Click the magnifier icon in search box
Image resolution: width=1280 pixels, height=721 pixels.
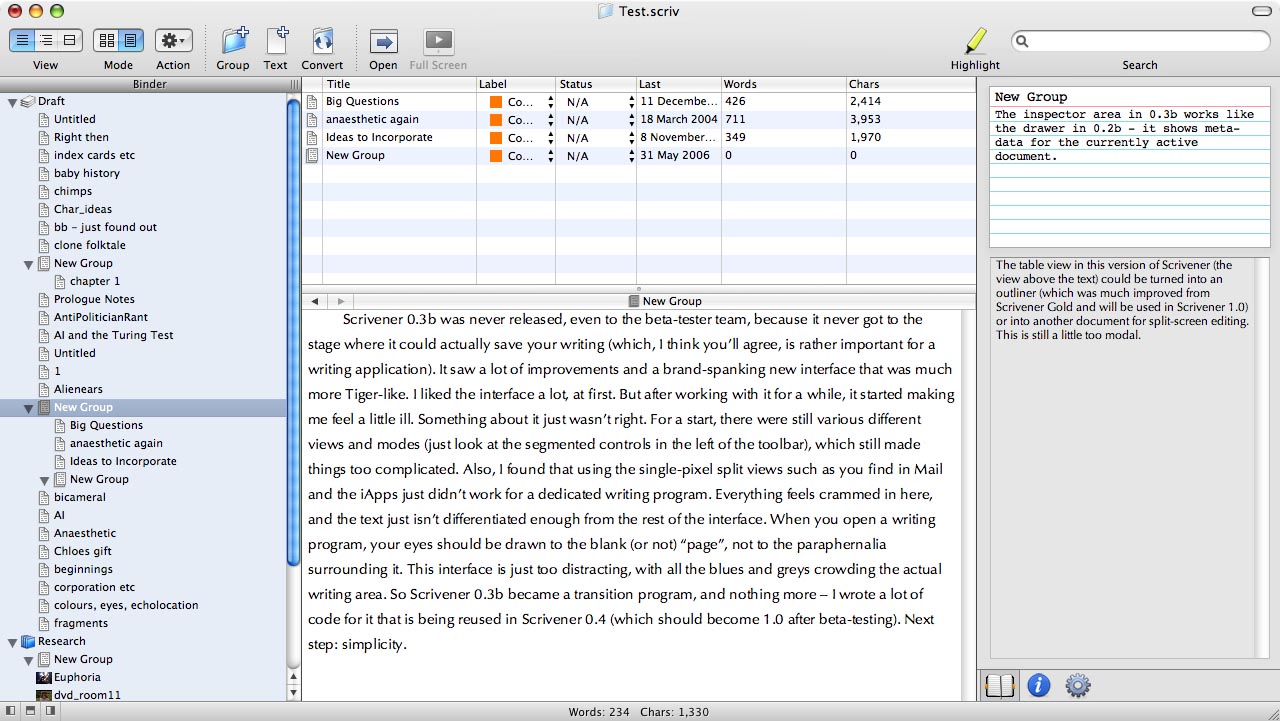(1024, 41)
